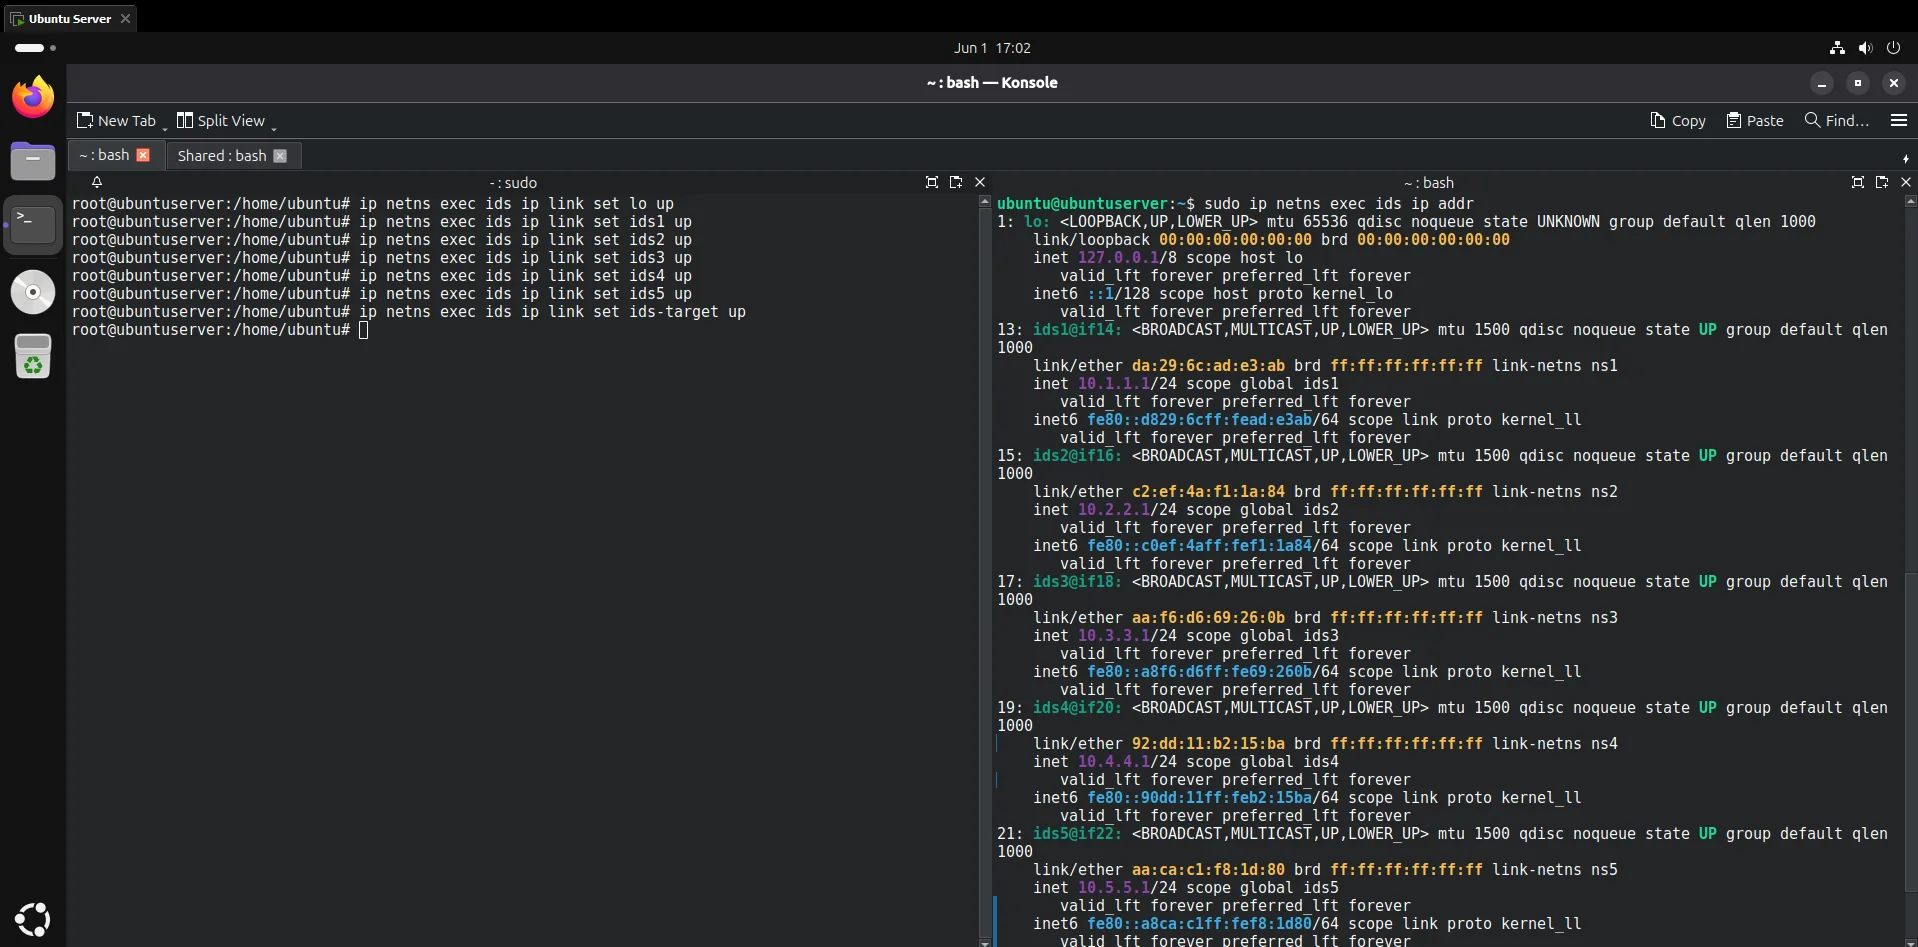Close the right bash split pane
Image resolution: width=1918 pixels, height=947 pixels.
pyautogui.click(x=1906, y=182)
